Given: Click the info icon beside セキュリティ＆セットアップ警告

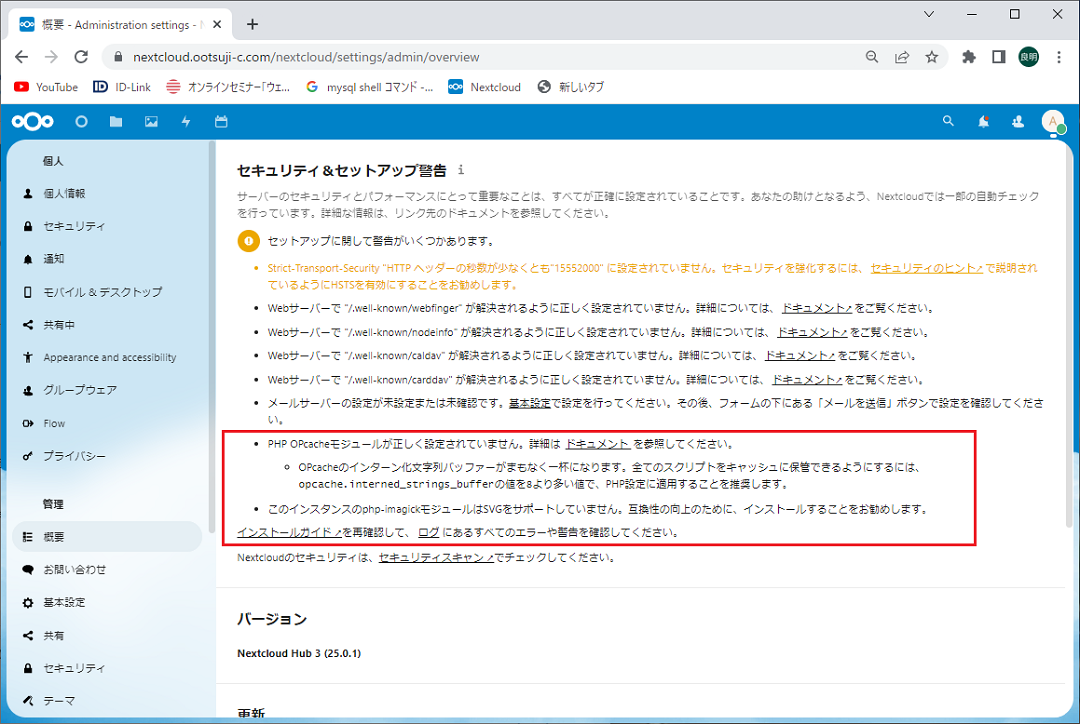Looking at the screenshot, I should pos(460,170).
